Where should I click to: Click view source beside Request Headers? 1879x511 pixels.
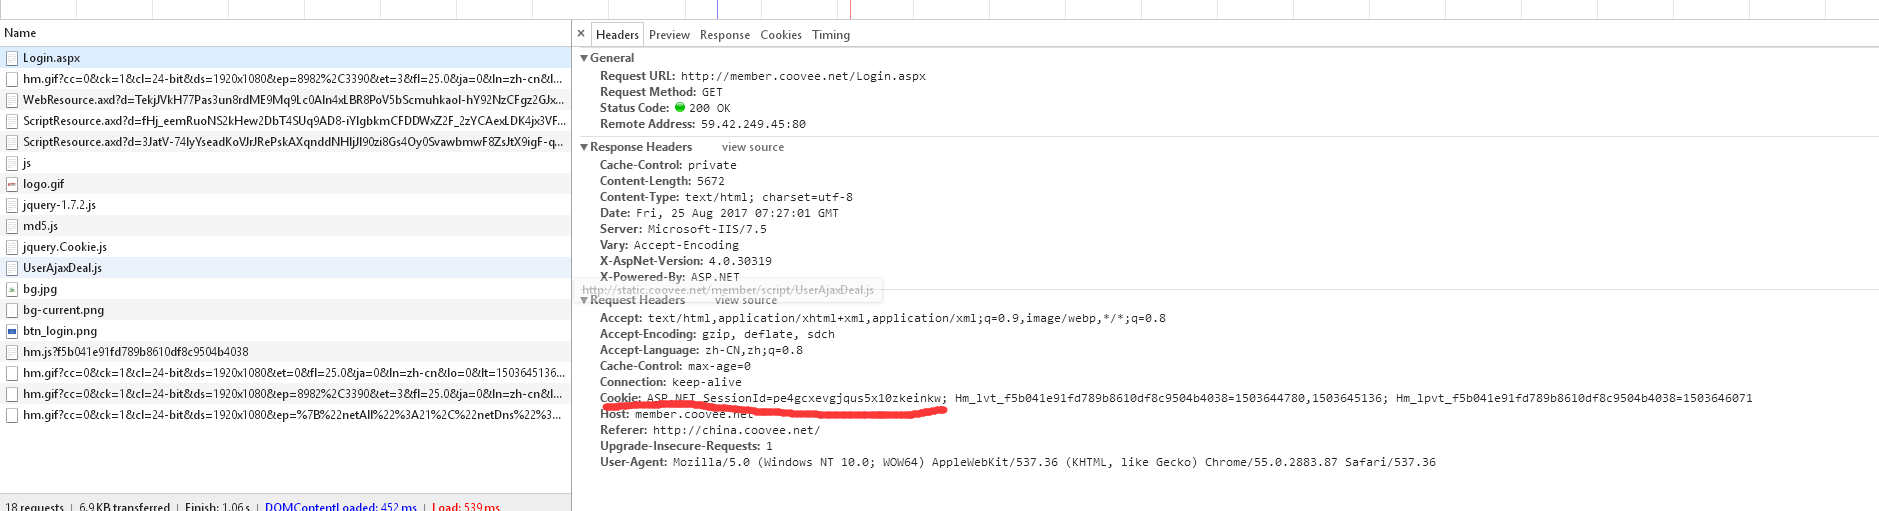pos(745,300)
